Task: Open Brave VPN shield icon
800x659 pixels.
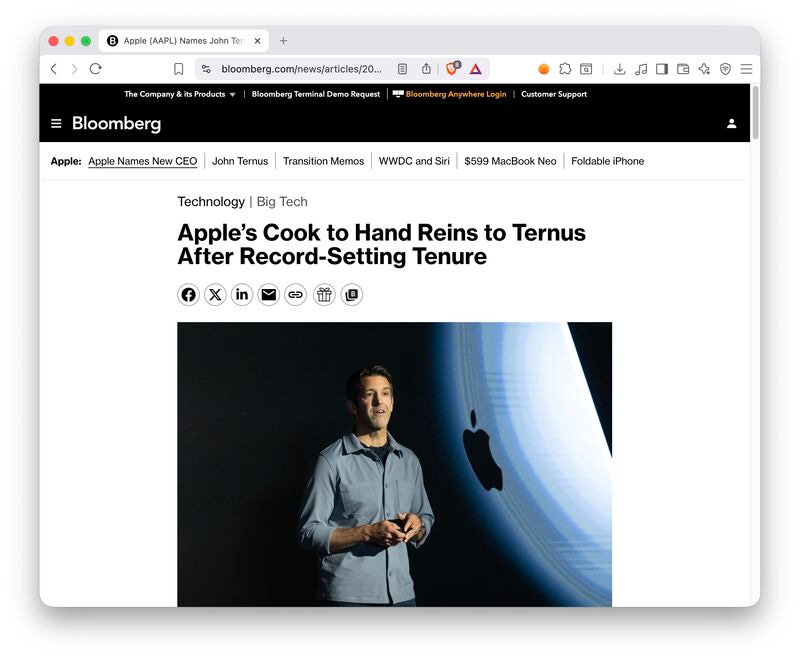Action: (x=725, y=69)
